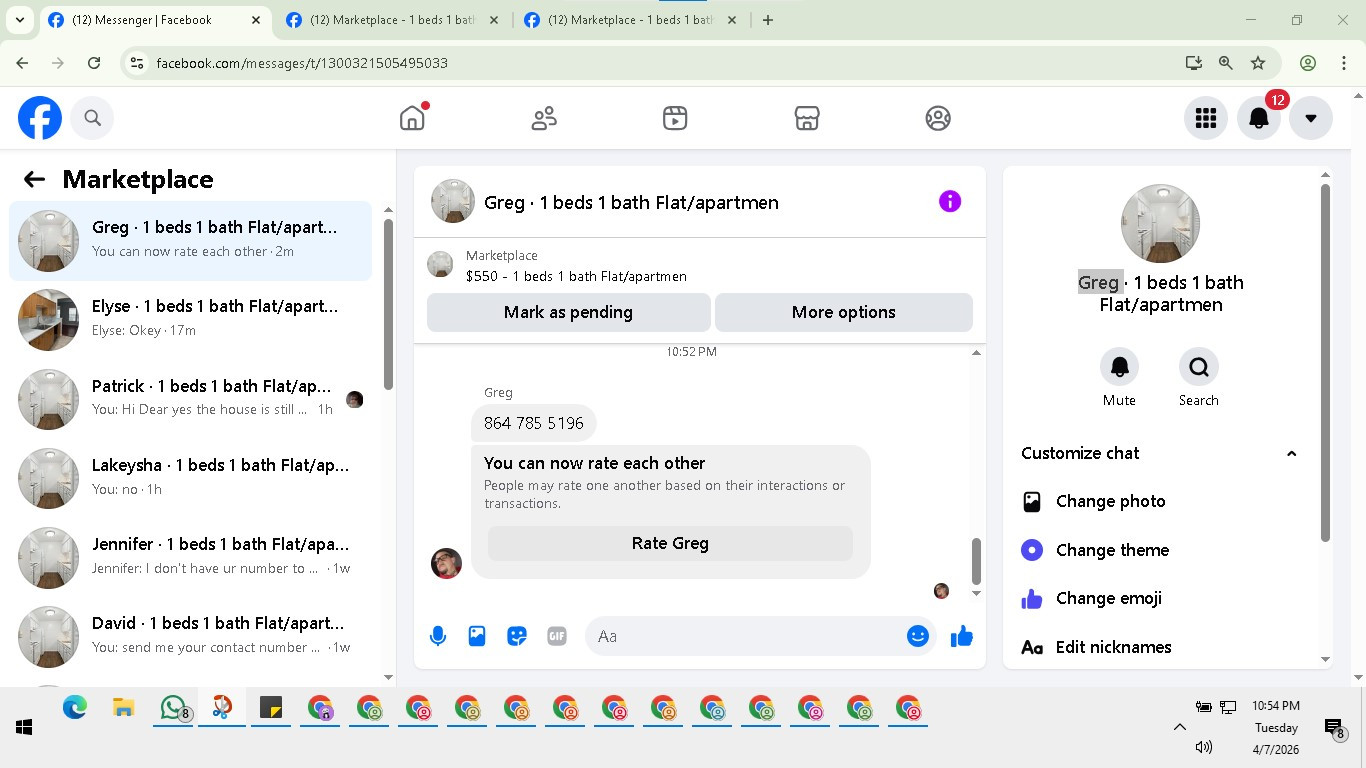Open the Chrome three-dot menu

coord(1344,63)
